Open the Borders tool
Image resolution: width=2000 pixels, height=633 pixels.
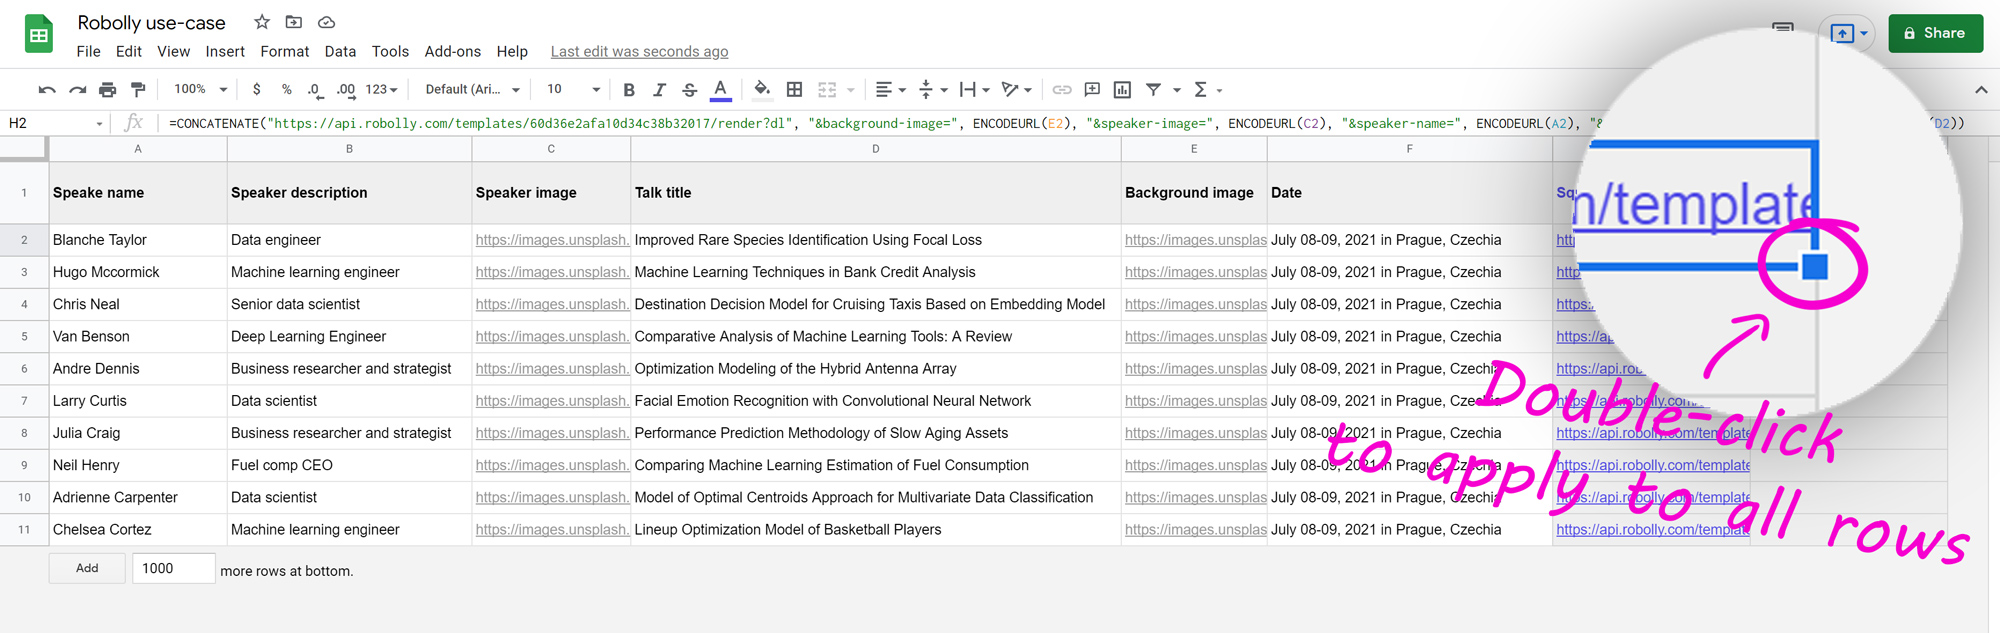tap(794, 90)
